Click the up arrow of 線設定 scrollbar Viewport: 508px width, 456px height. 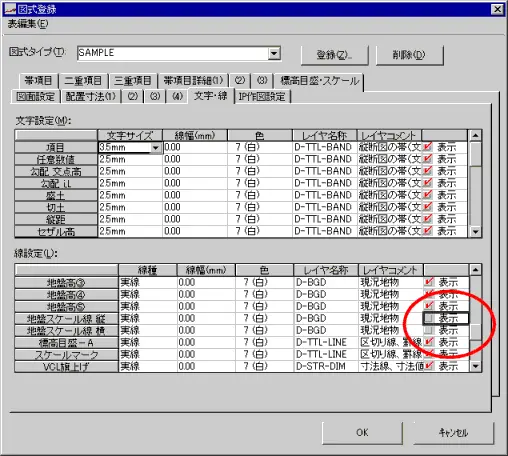point(475,269)
